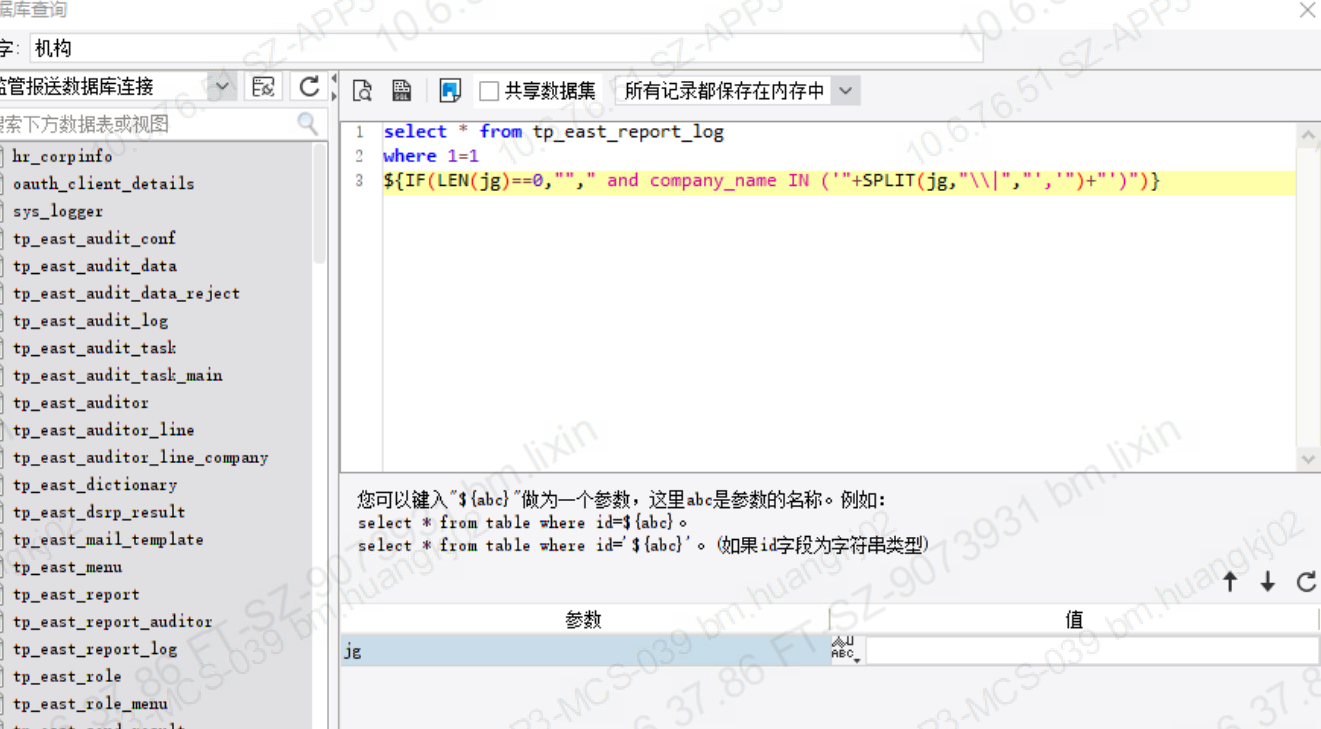Select the tp_east_auditor_line table

103,430
